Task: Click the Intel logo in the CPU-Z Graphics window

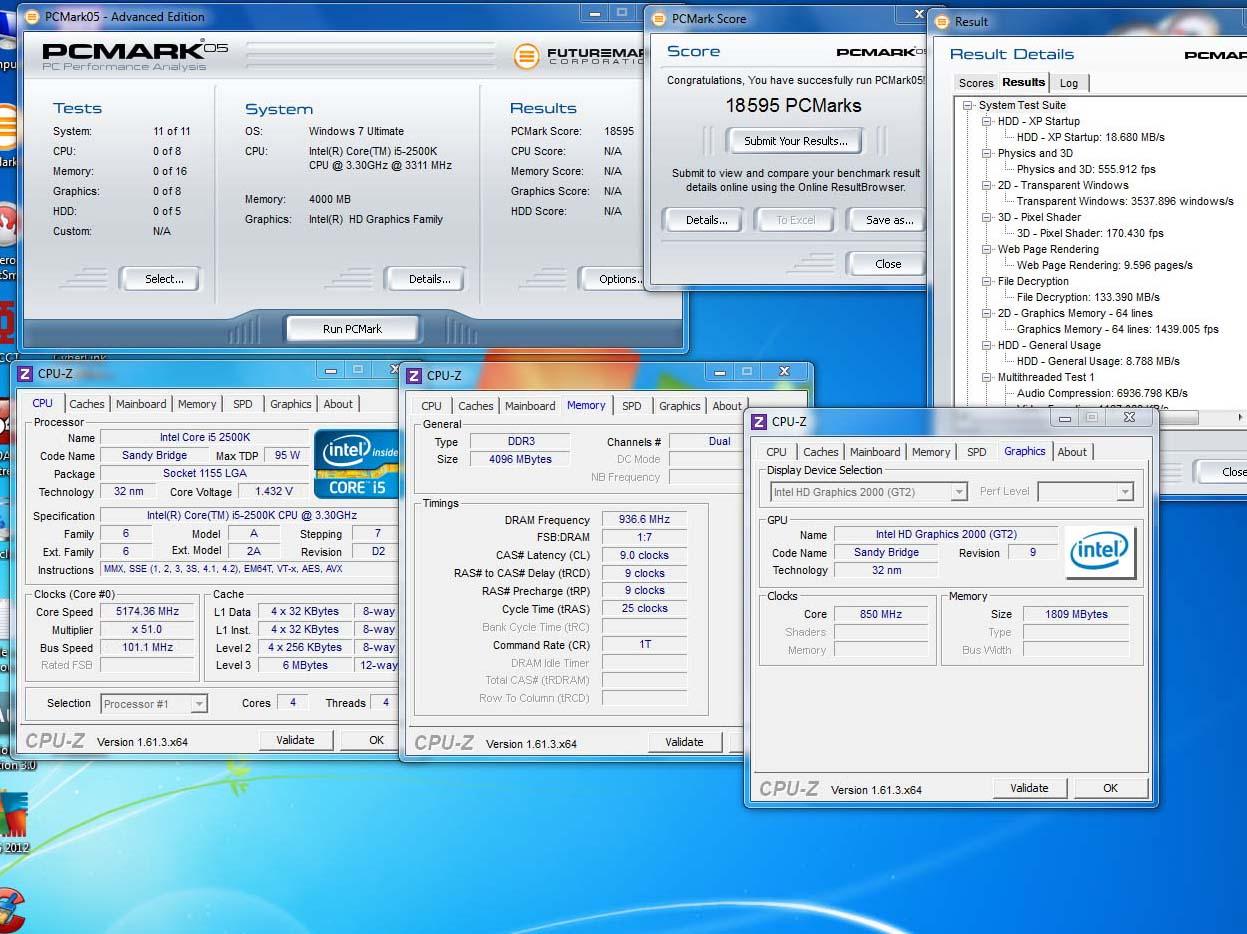Action: coord(1100,552)
